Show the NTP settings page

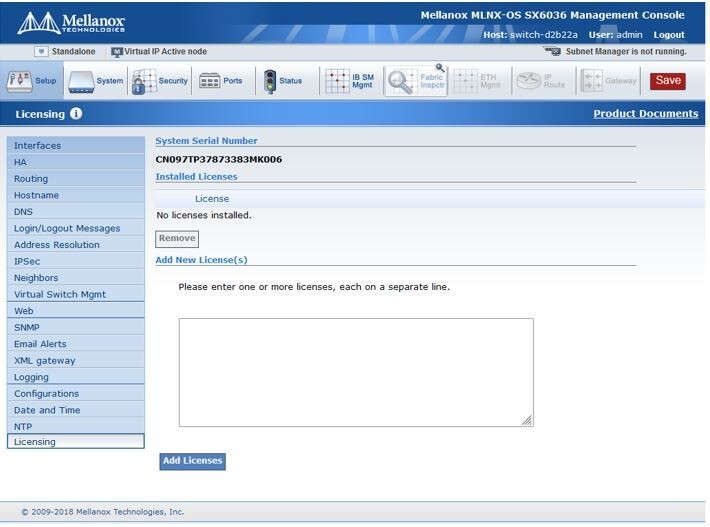pos(76,426)
